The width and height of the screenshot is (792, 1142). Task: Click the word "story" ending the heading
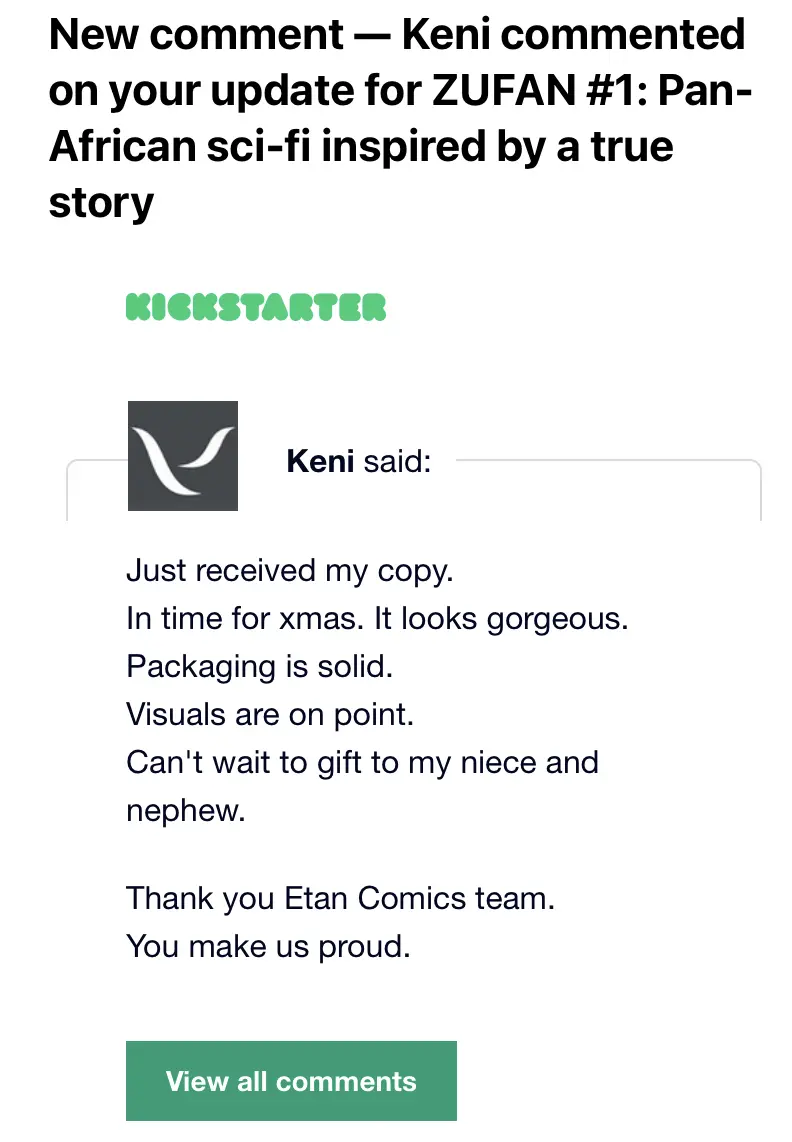point(101,203)
